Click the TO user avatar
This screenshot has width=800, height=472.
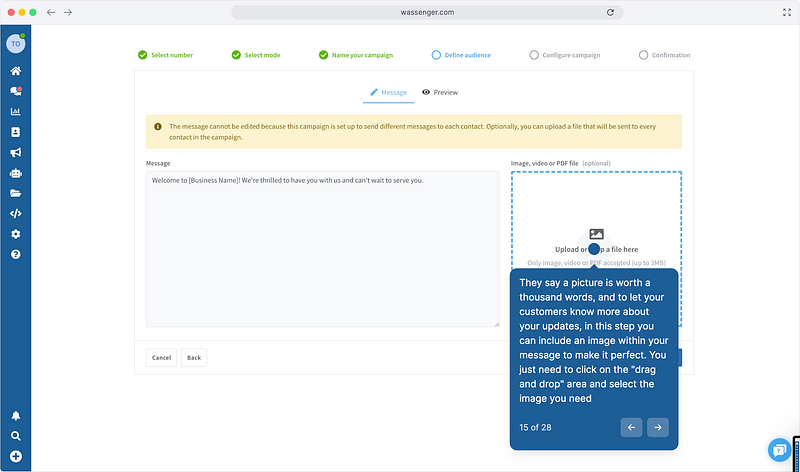coord(16,44)
